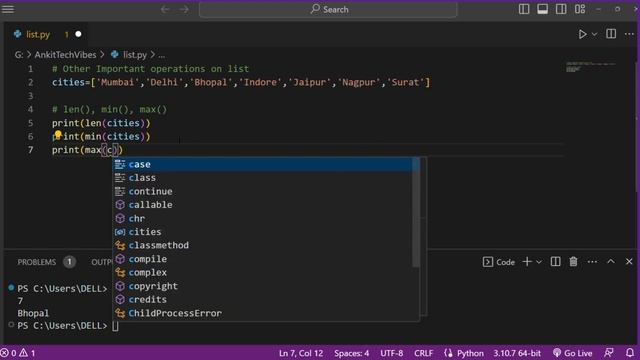Image resolution: width=640 pixels, height=360 pixels.
Task: Click the lightbulb quick fix icon
Action: 58,134
